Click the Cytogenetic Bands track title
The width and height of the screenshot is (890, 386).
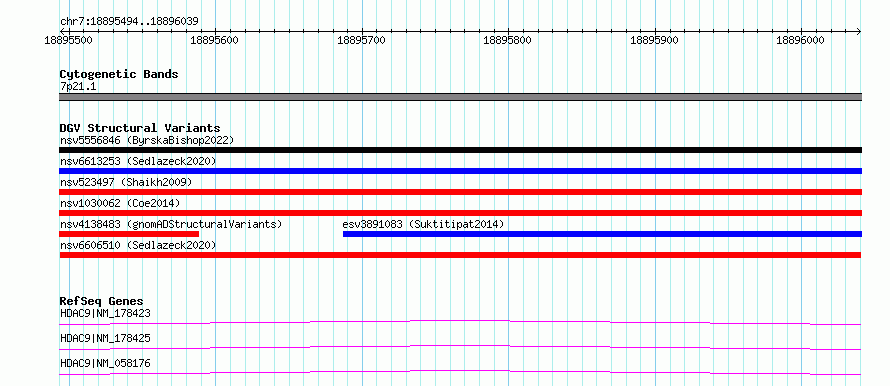tap(119, 74)
